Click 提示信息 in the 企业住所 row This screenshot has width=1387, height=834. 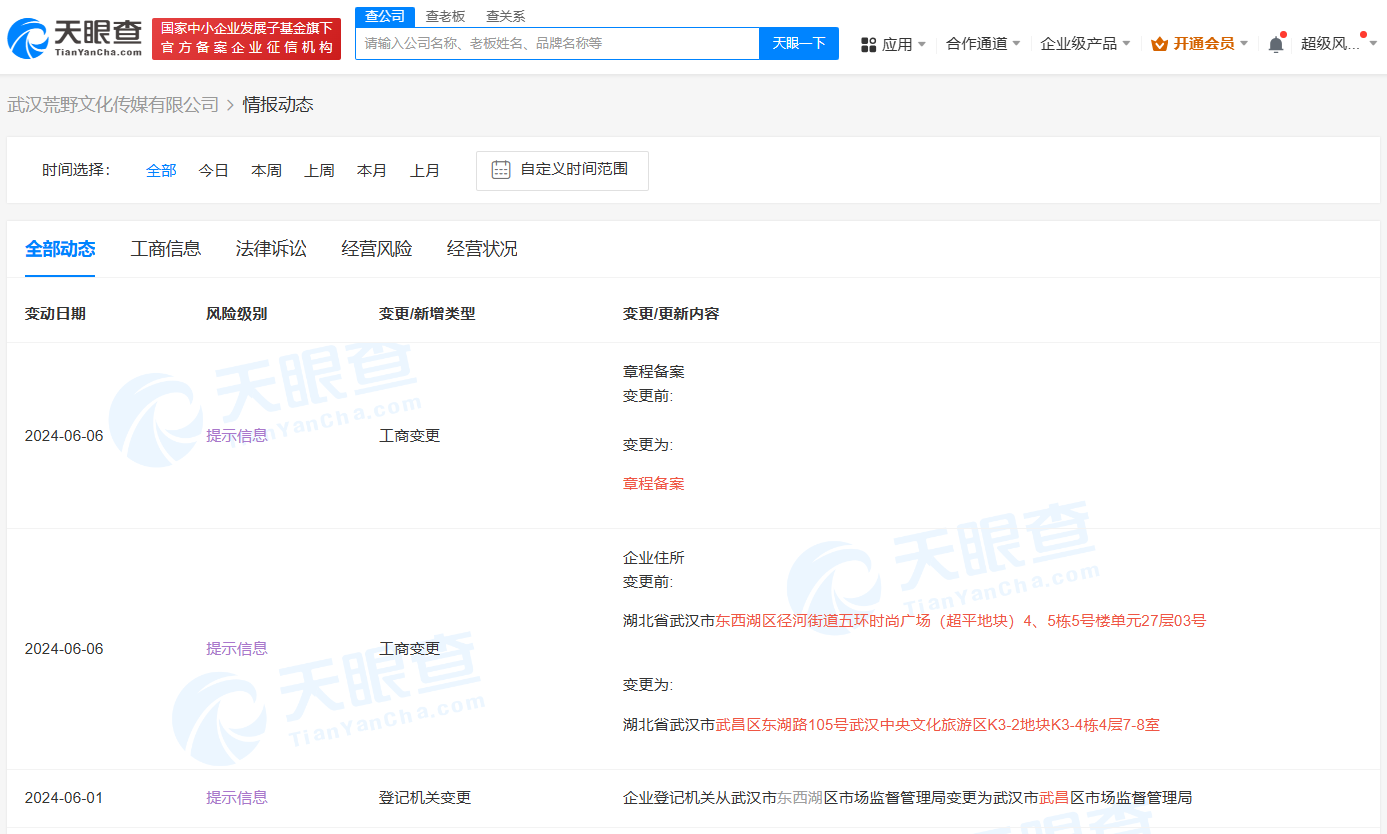click(237, 649)
